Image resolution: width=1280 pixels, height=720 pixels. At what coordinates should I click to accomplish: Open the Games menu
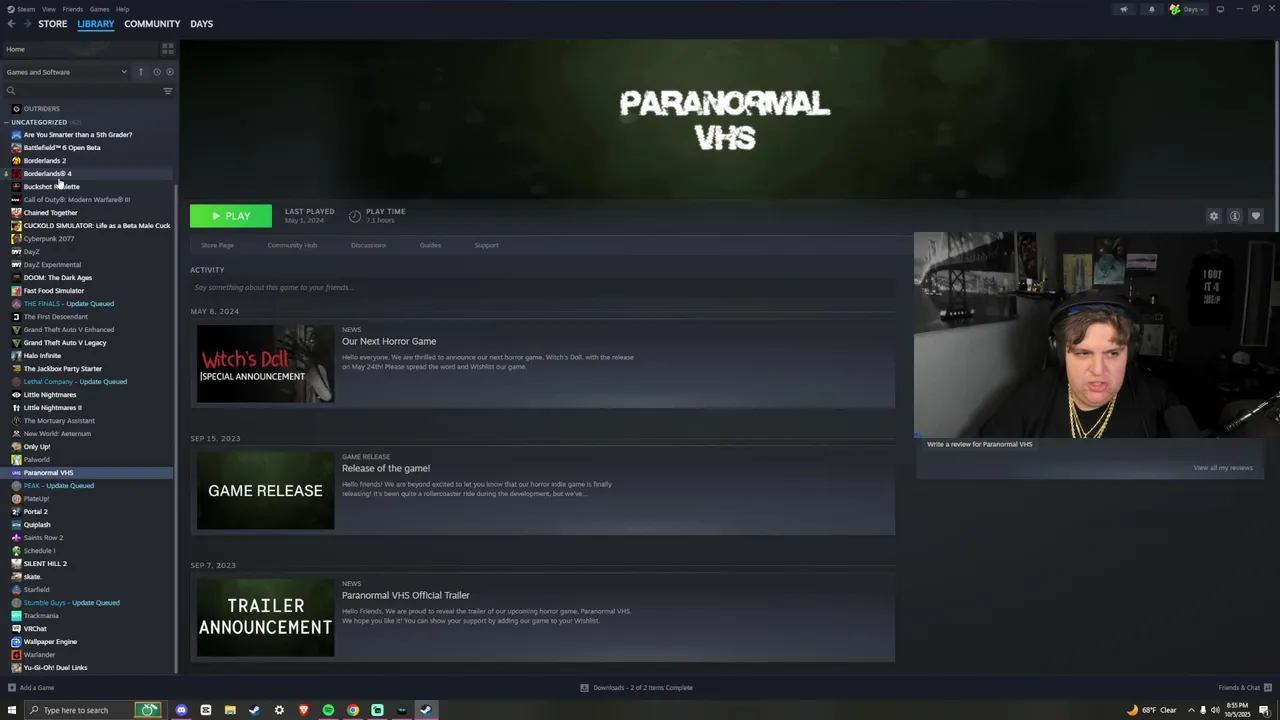coord(99,9)
